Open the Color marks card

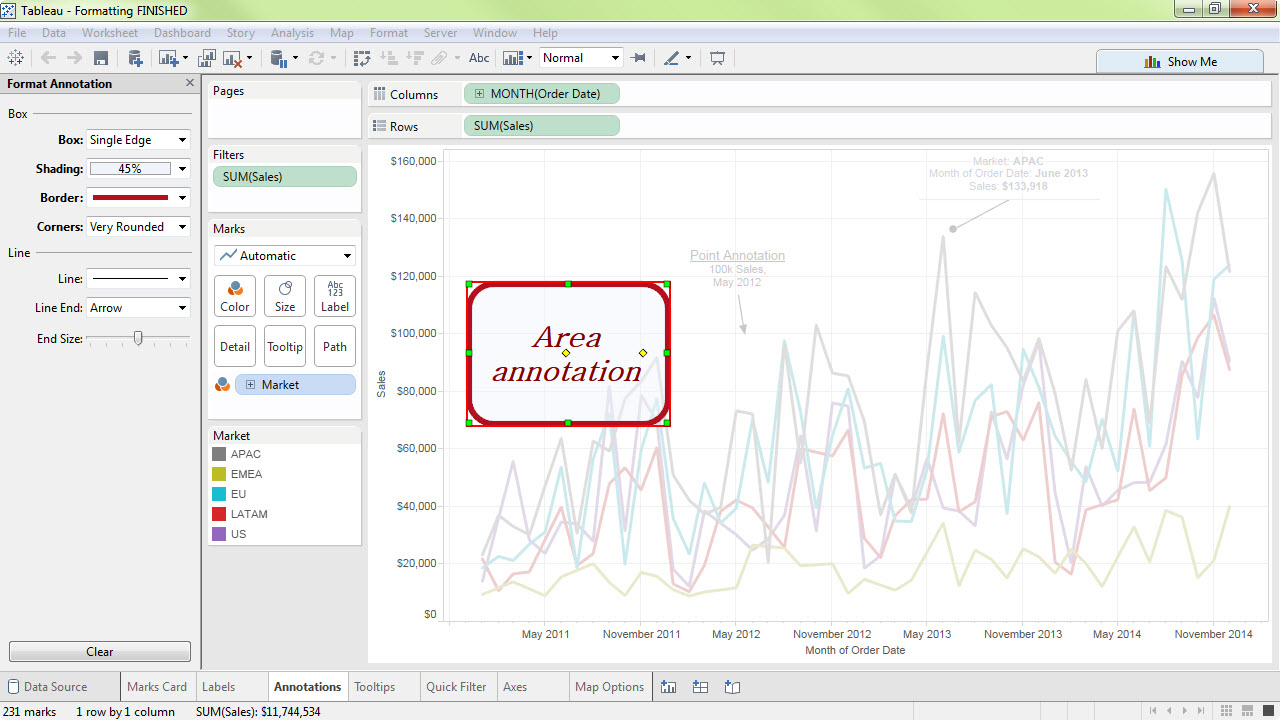pyautogui.click(x=235, y=296)
